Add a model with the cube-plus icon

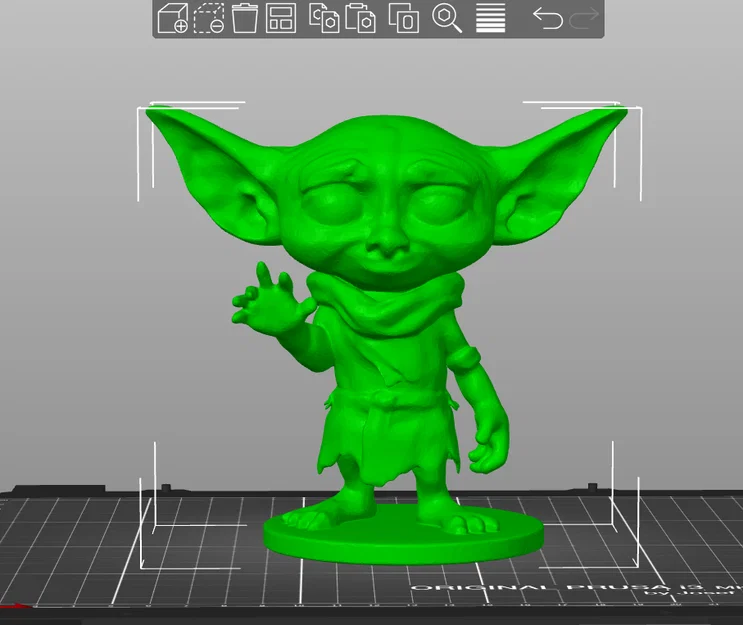click(x=172, y=18)
